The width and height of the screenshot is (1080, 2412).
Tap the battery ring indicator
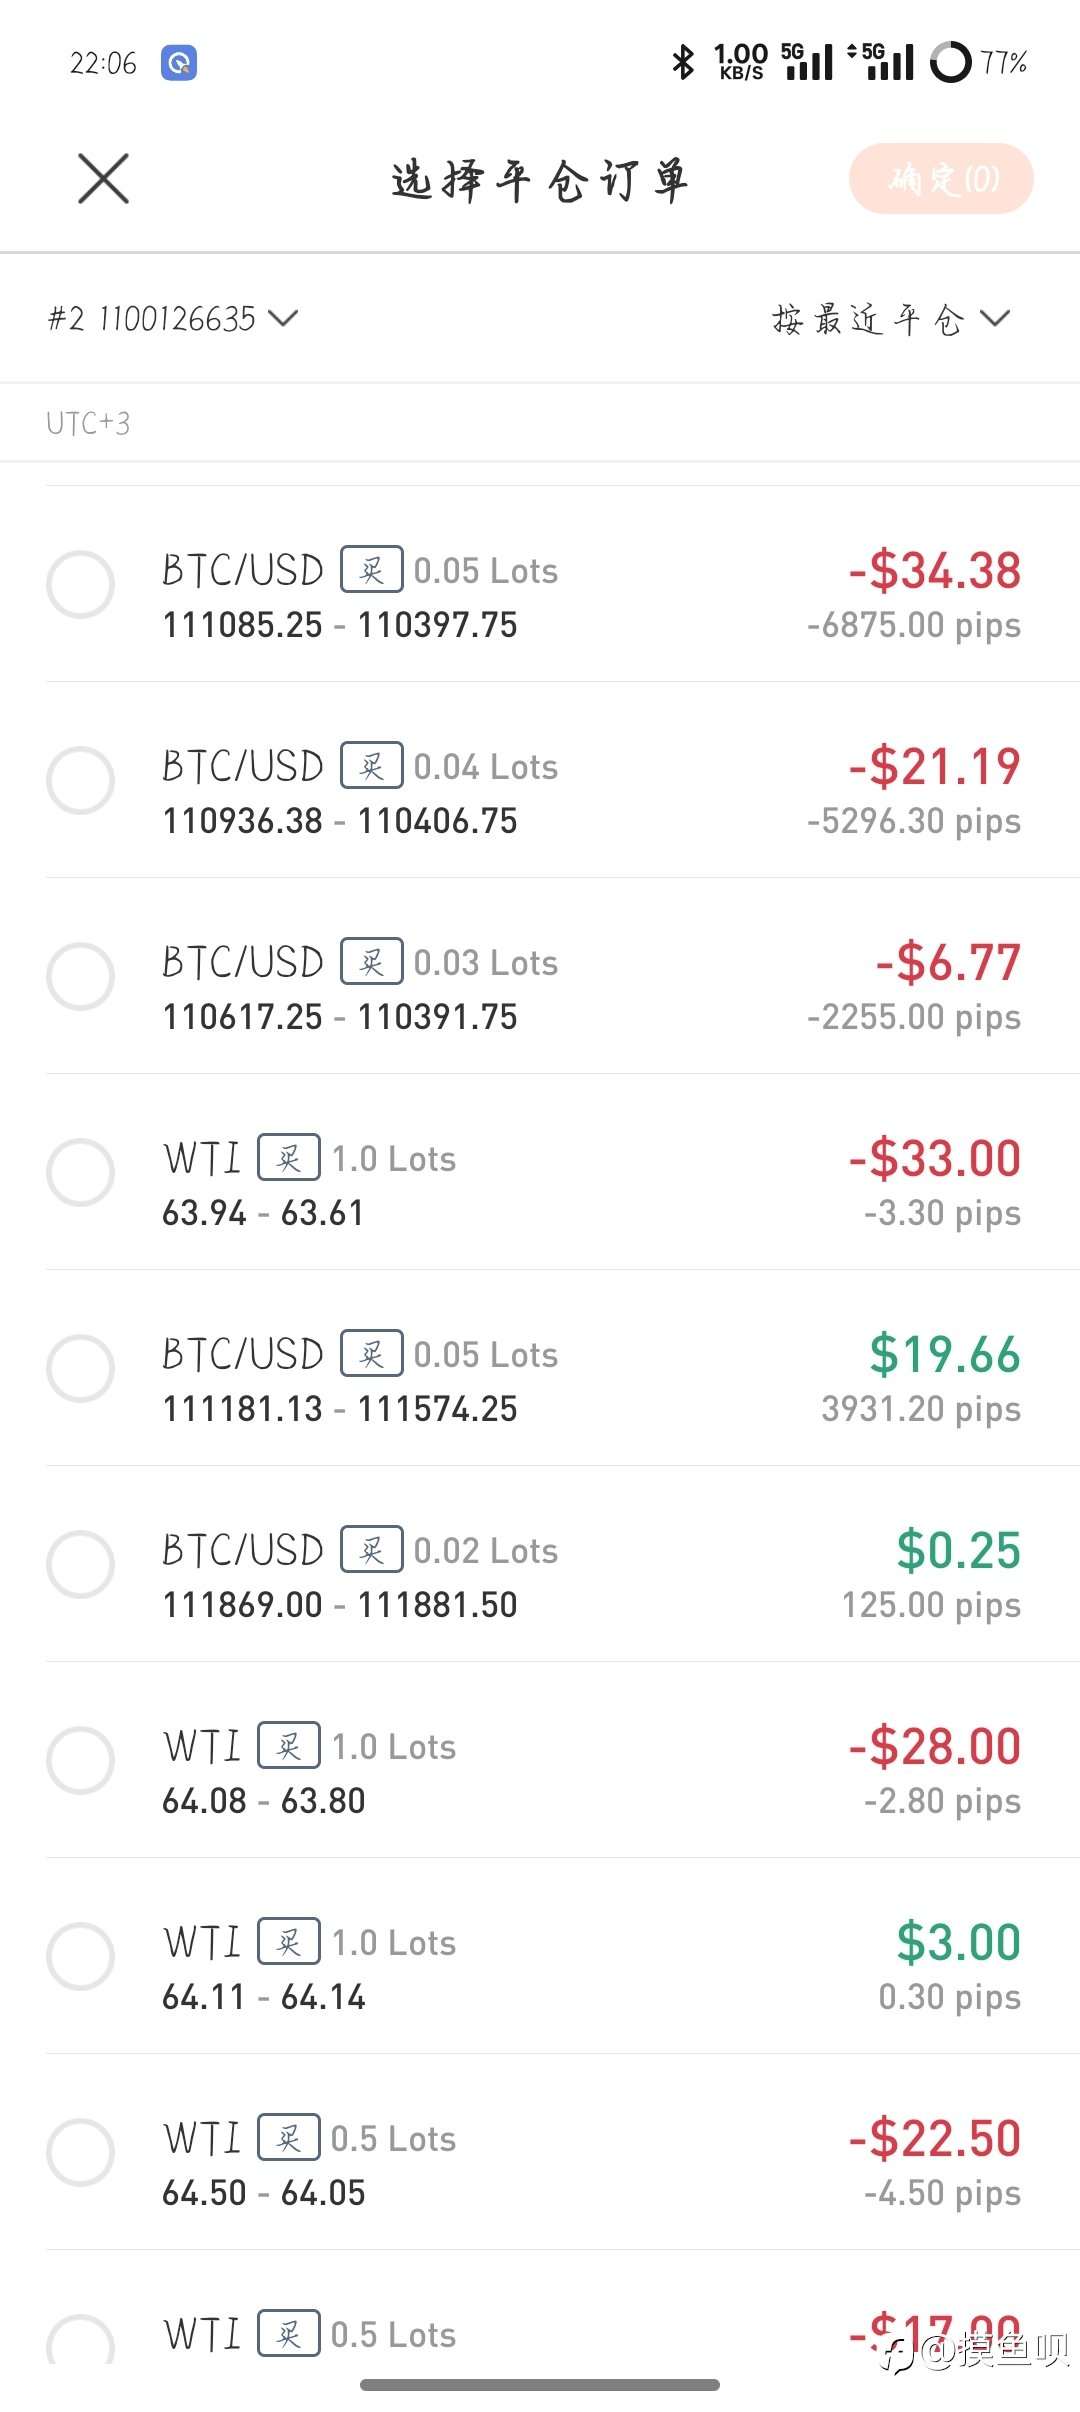(950, 62)
